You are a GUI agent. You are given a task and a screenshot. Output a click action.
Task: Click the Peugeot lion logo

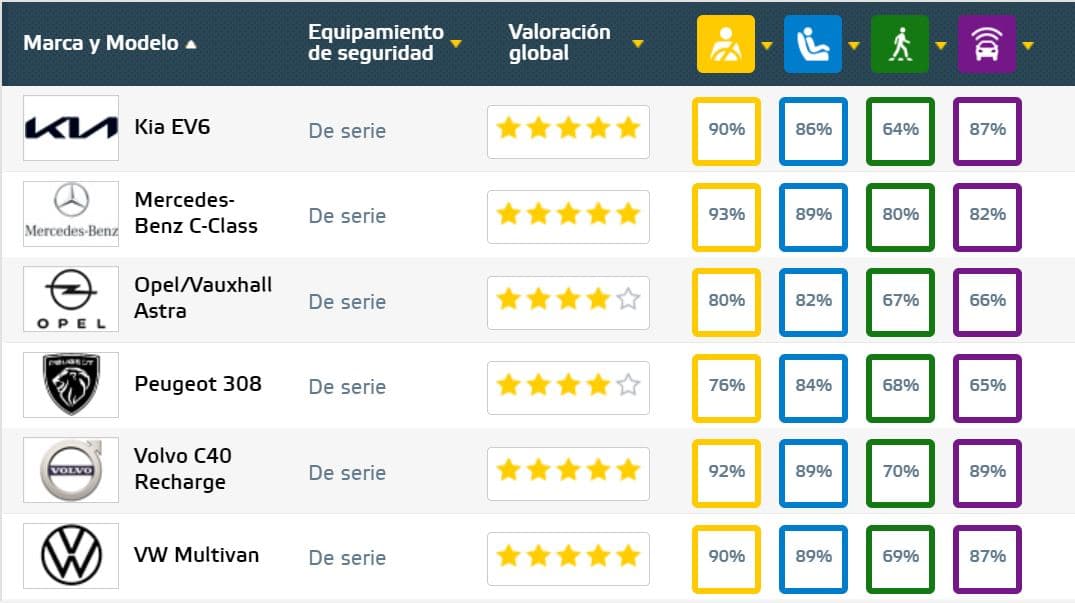point(71,384)
